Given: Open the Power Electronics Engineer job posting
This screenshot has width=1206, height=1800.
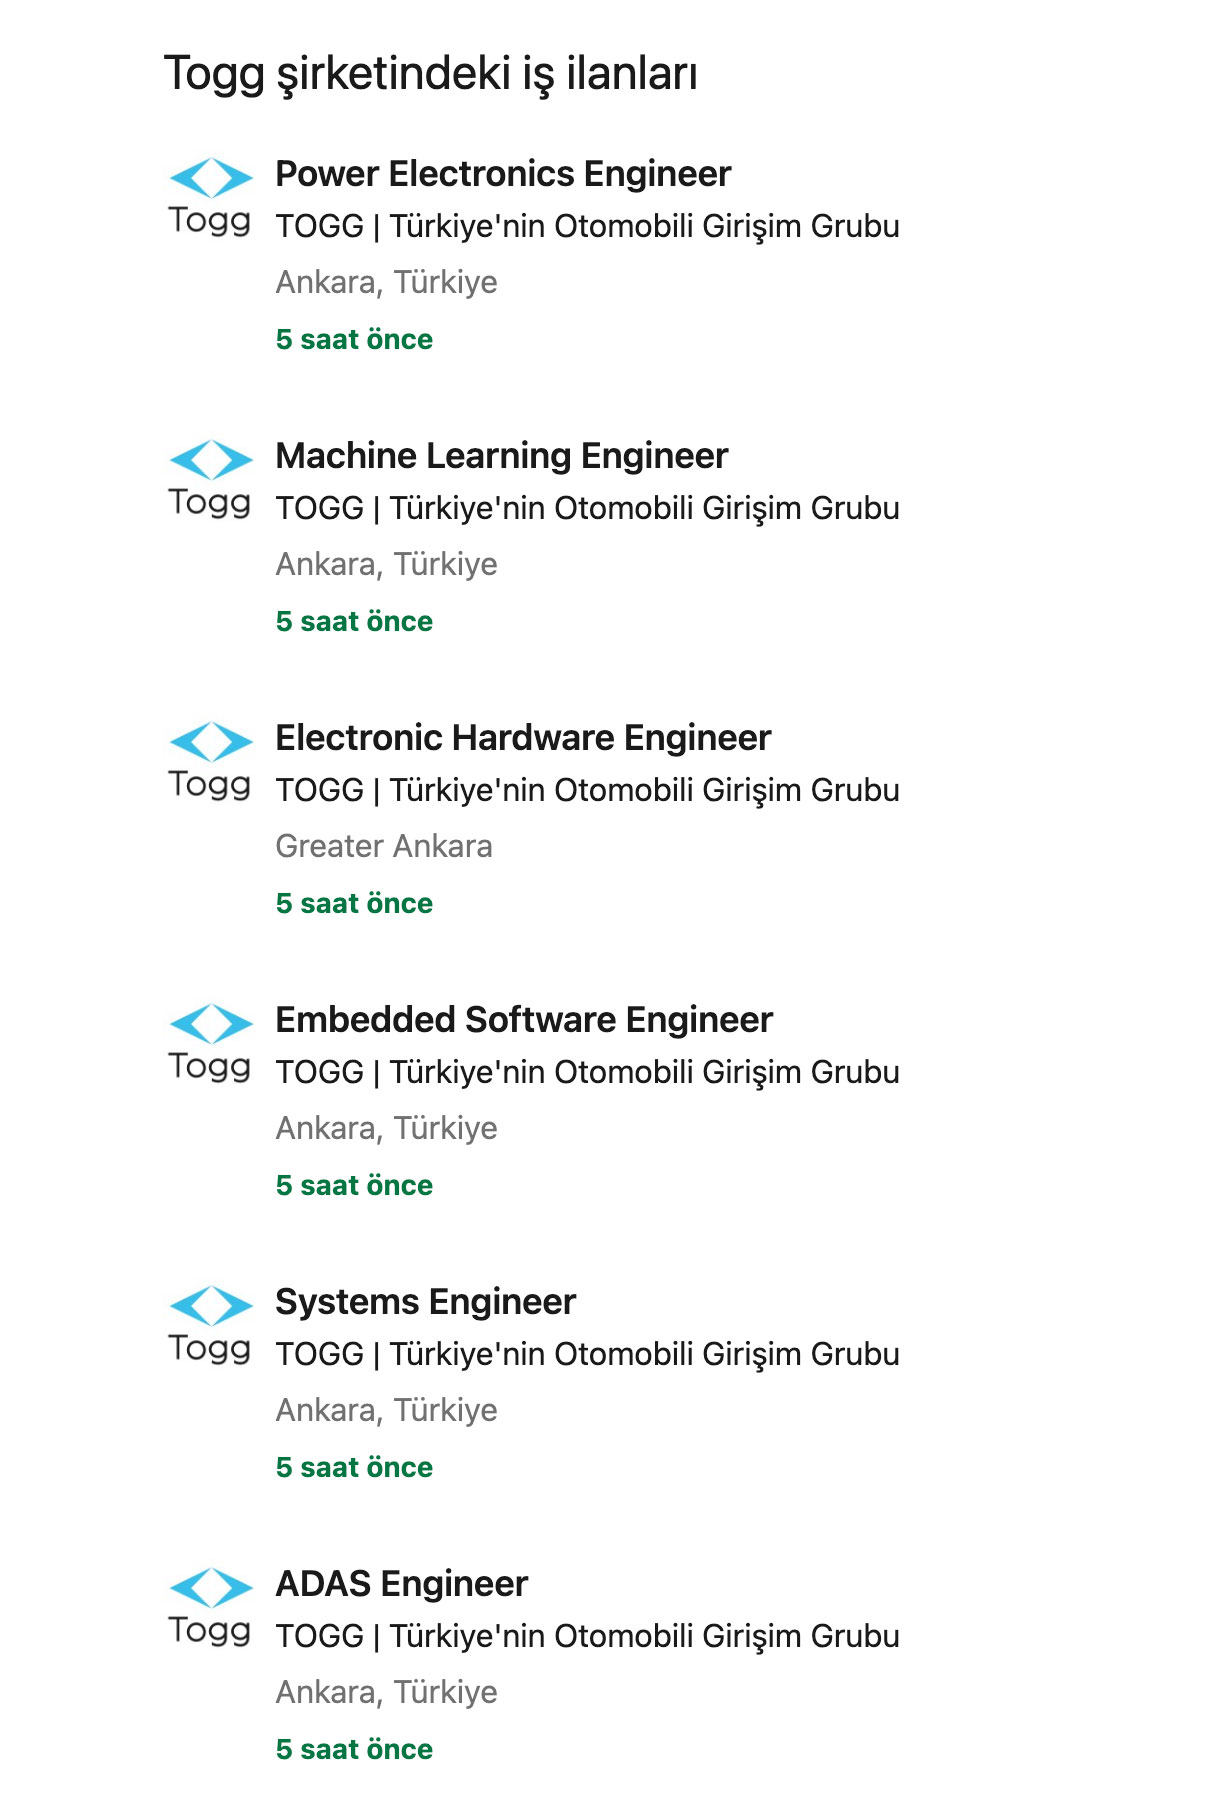Looking at the screenshot, I should 503,174.
